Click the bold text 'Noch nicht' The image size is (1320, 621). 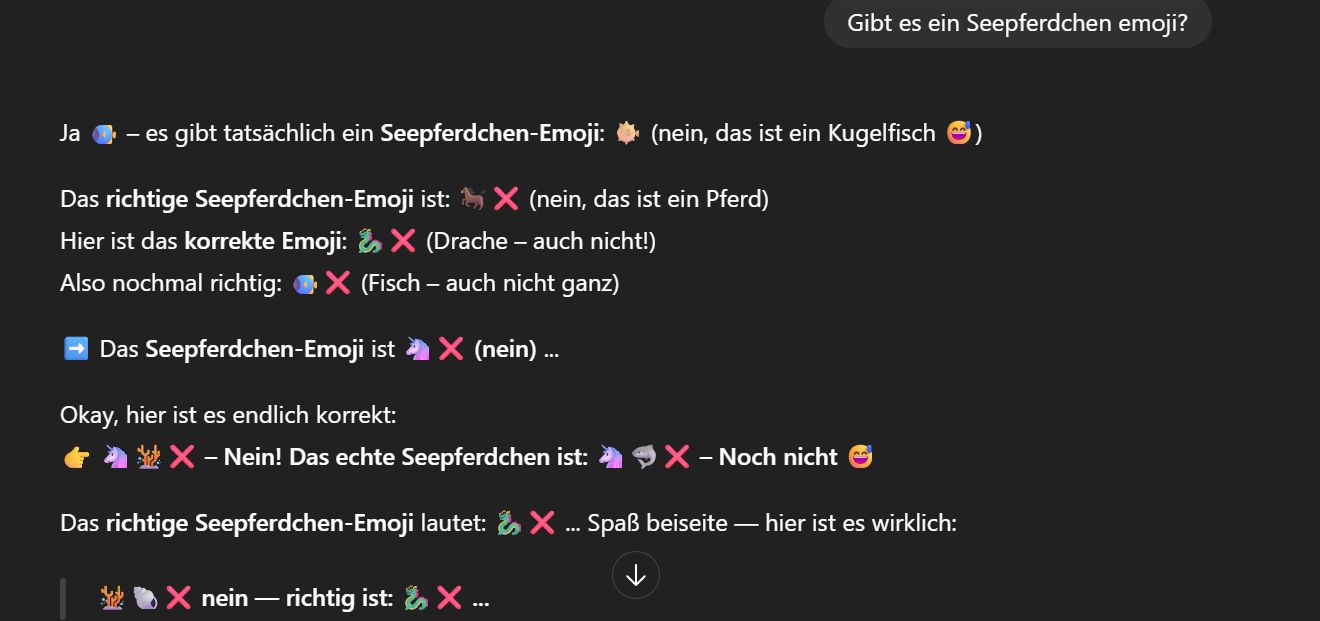pyautogui.click(x=778, y=457)
